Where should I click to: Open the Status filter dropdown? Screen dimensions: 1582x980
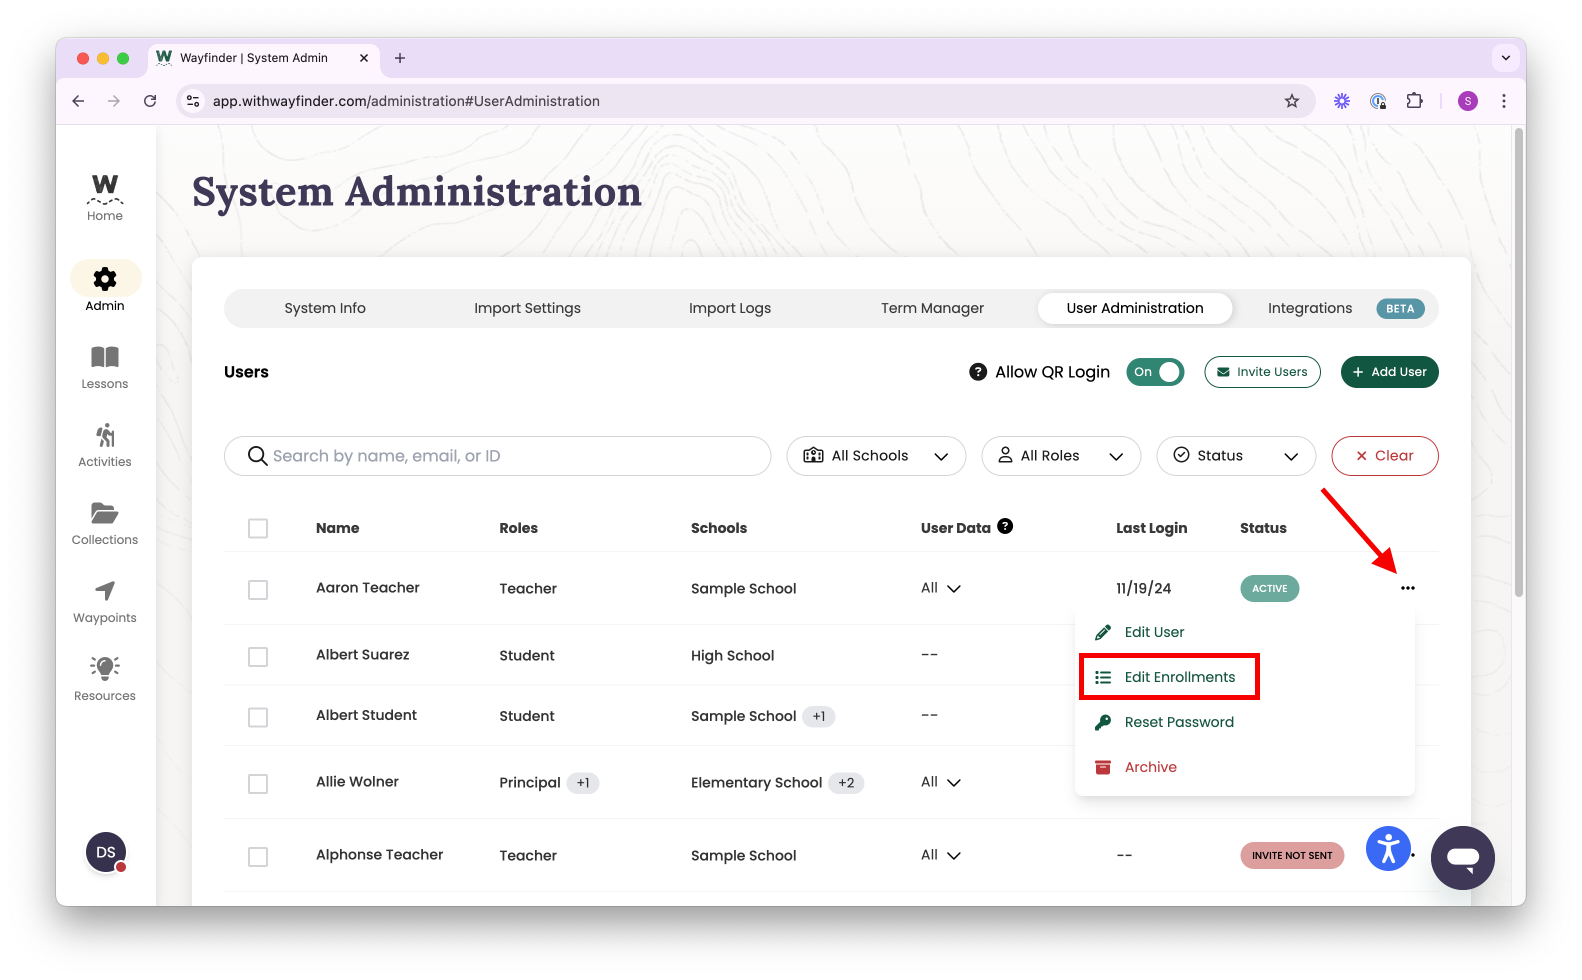click(1236, 456)
